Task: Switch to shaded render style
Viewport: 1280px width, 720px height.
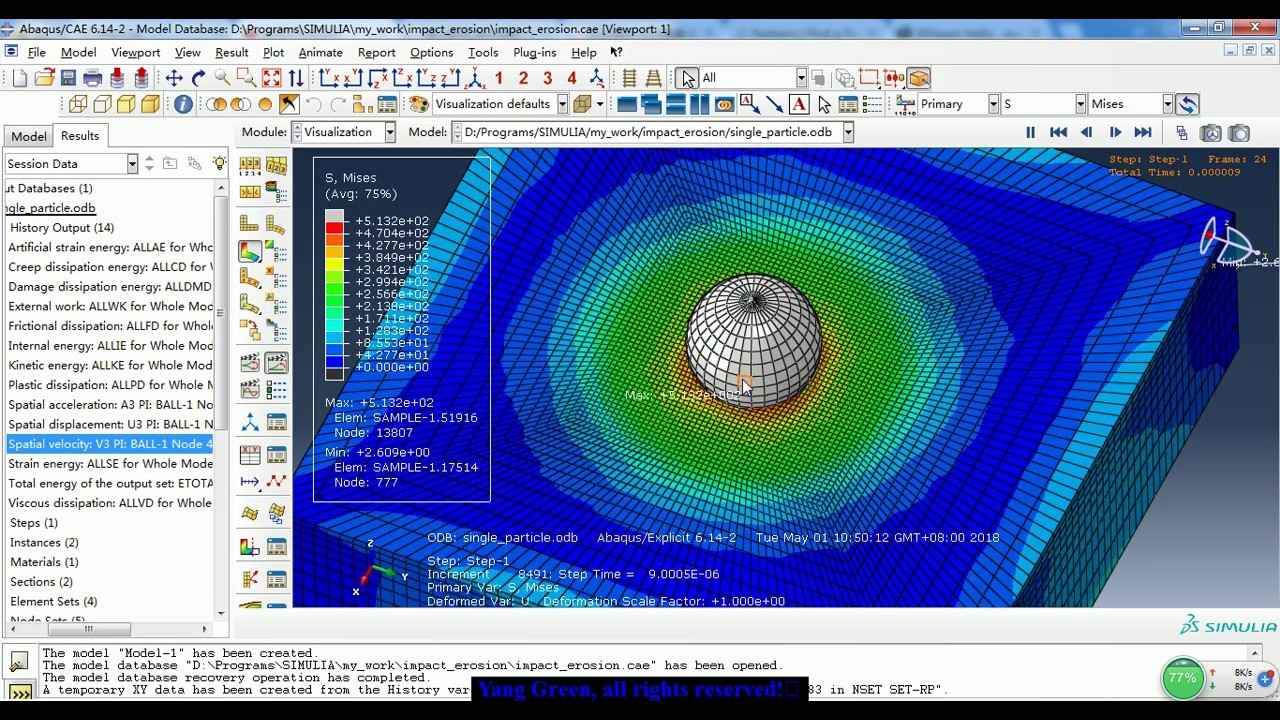Action: tap(150, 104)
